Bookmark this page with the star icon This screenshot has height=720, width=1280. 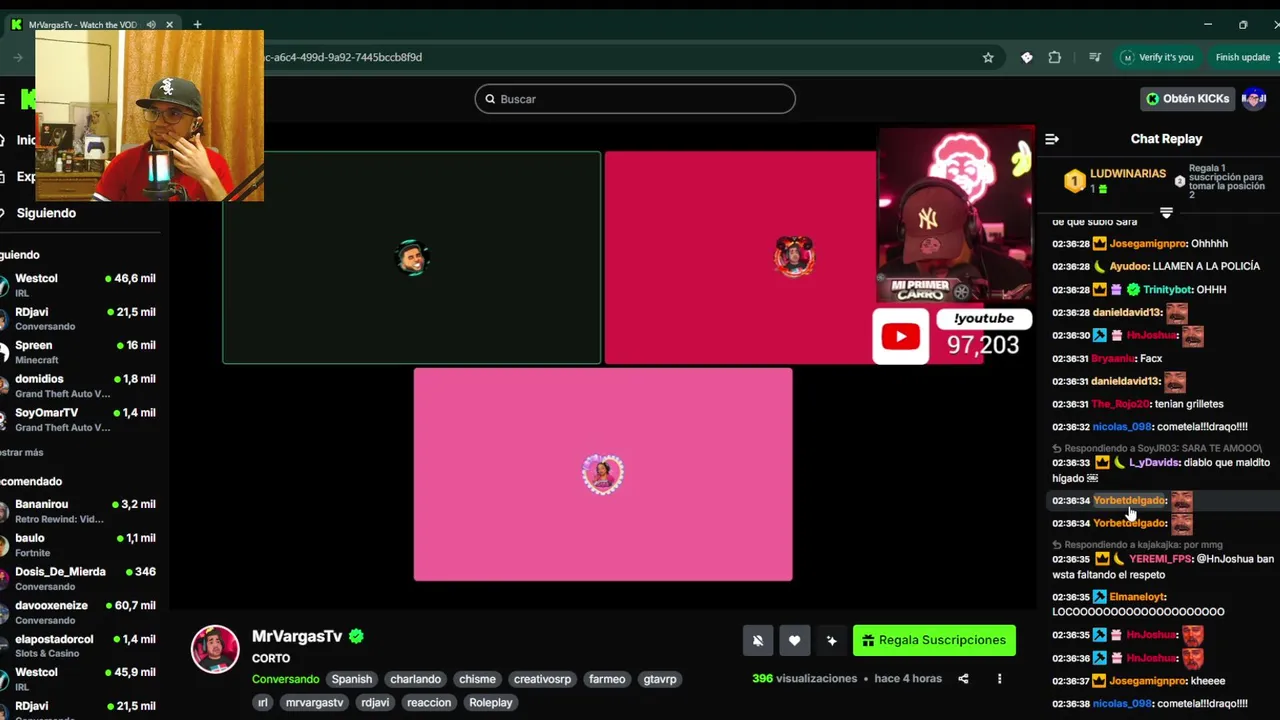988,57
